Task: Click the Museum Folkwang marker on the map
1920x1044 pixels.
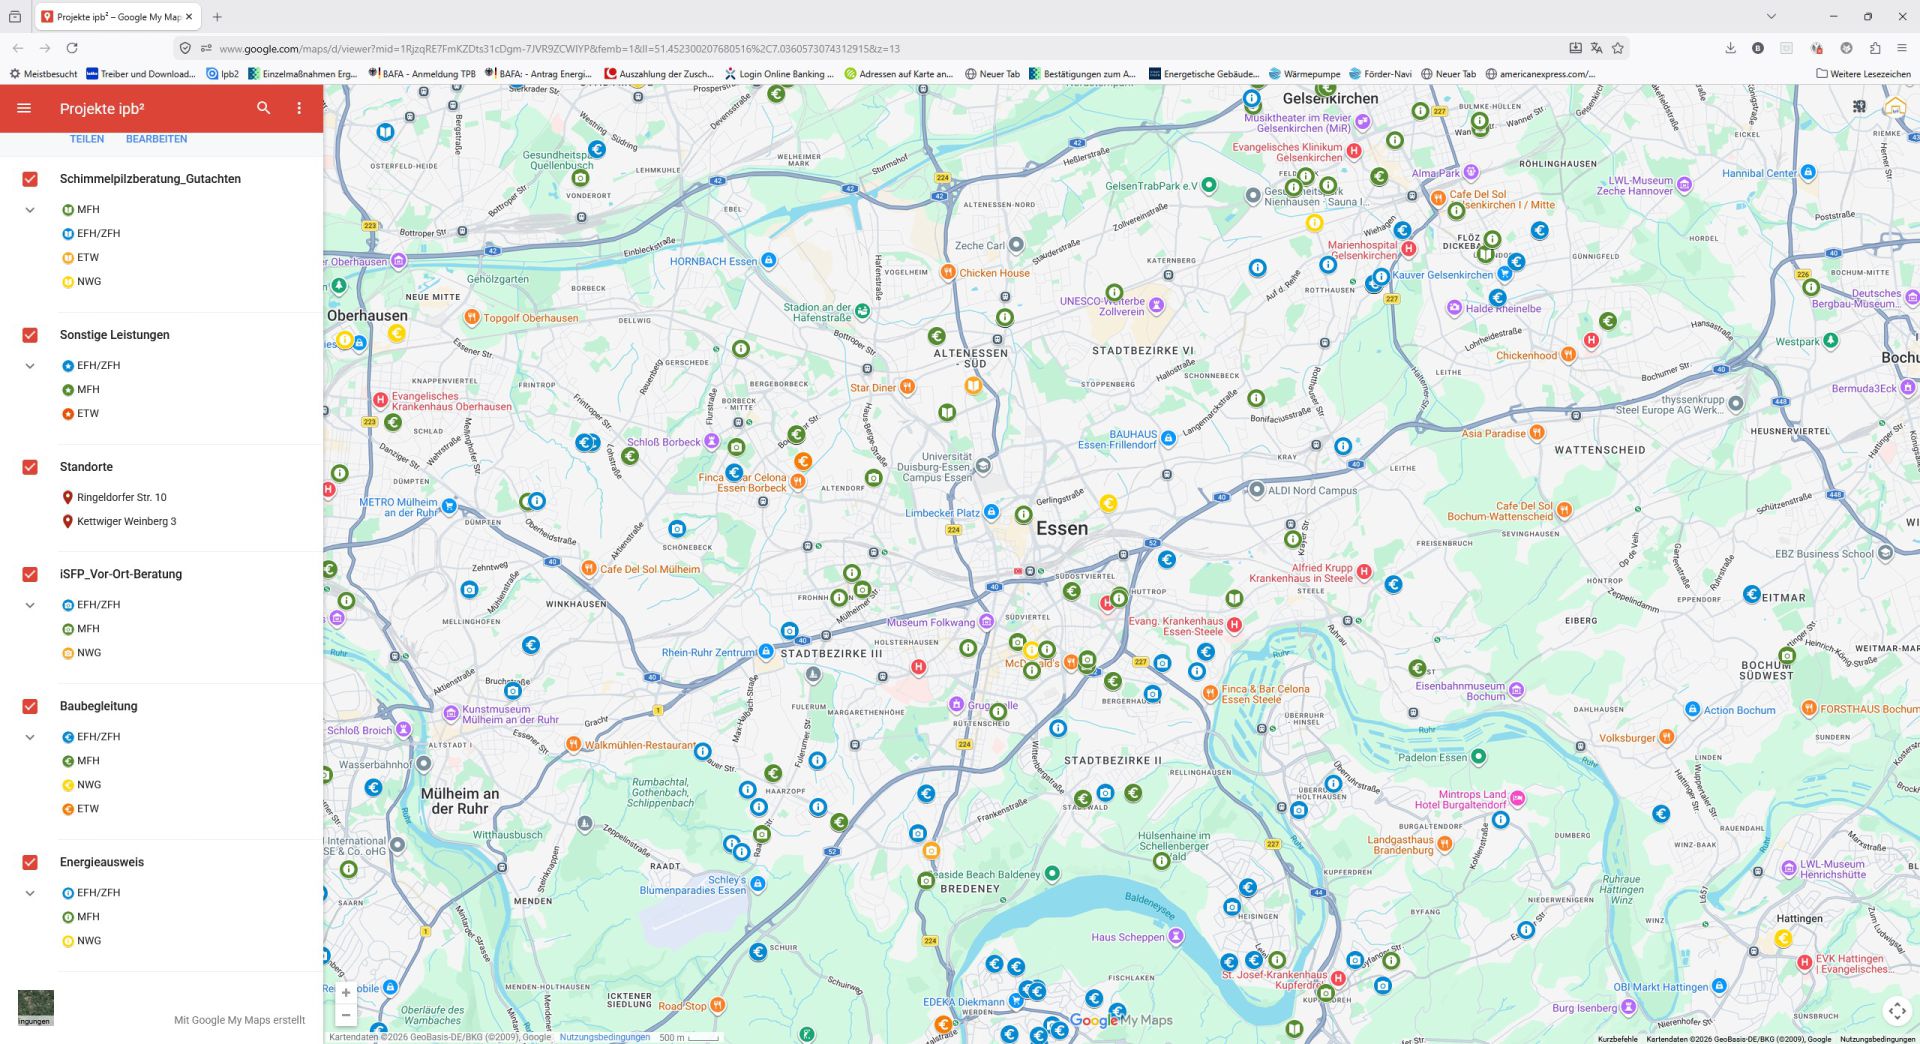Action: pos(986,622)
